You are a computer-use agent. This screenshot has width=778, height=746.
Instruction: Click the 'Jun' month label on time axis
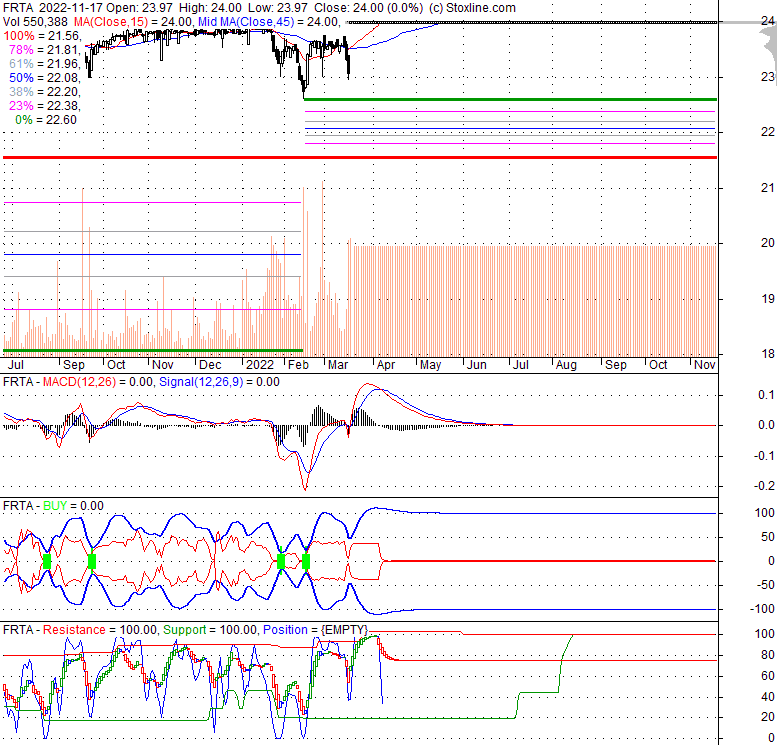(477, 365)
